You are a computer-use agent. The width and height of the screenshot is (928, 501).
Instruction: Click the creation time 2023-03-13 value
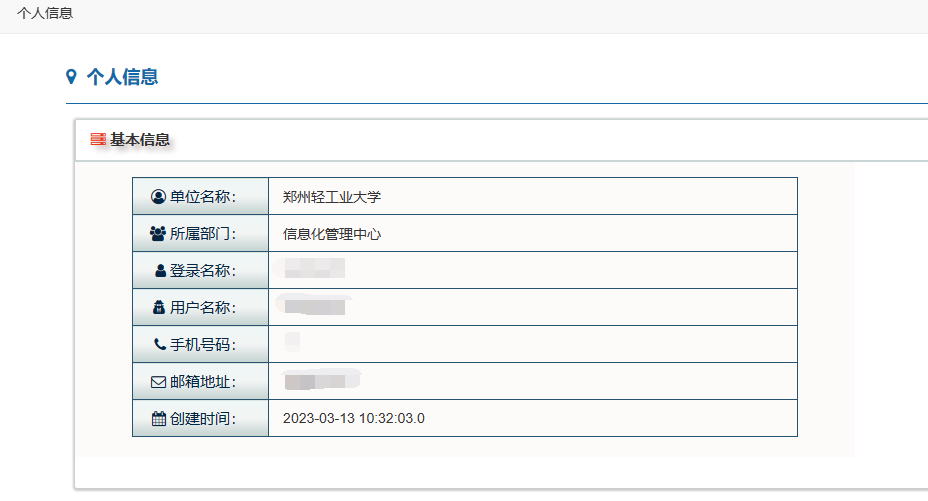pyautogui.click(x=353, y=419)
